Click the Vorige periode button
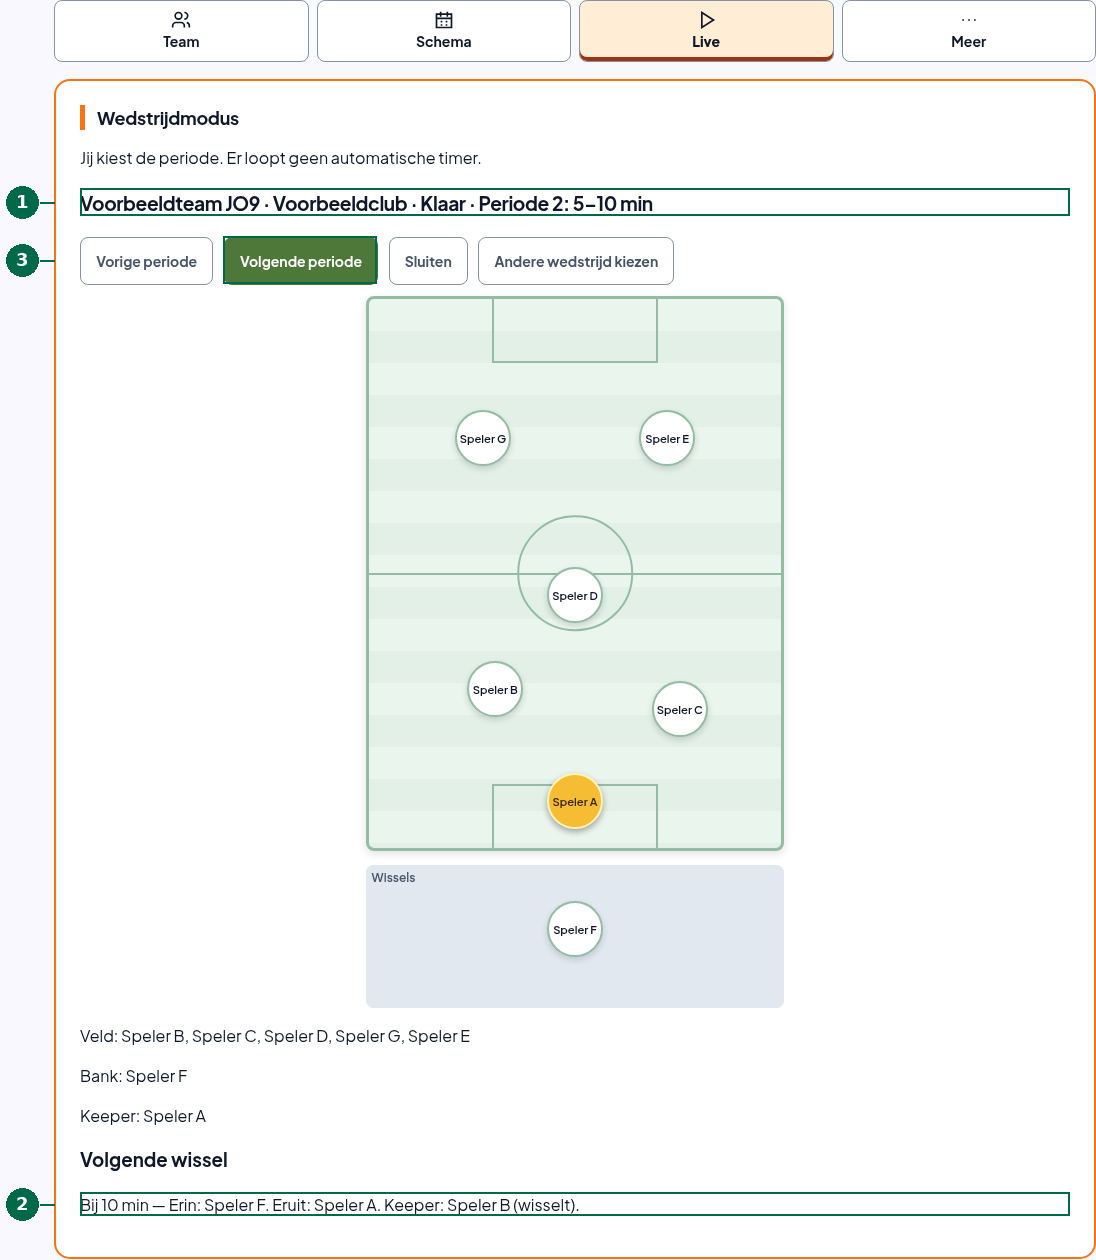Image resolution: width=1096 pixels, height=1260 pixels. (x=146, y=261)
